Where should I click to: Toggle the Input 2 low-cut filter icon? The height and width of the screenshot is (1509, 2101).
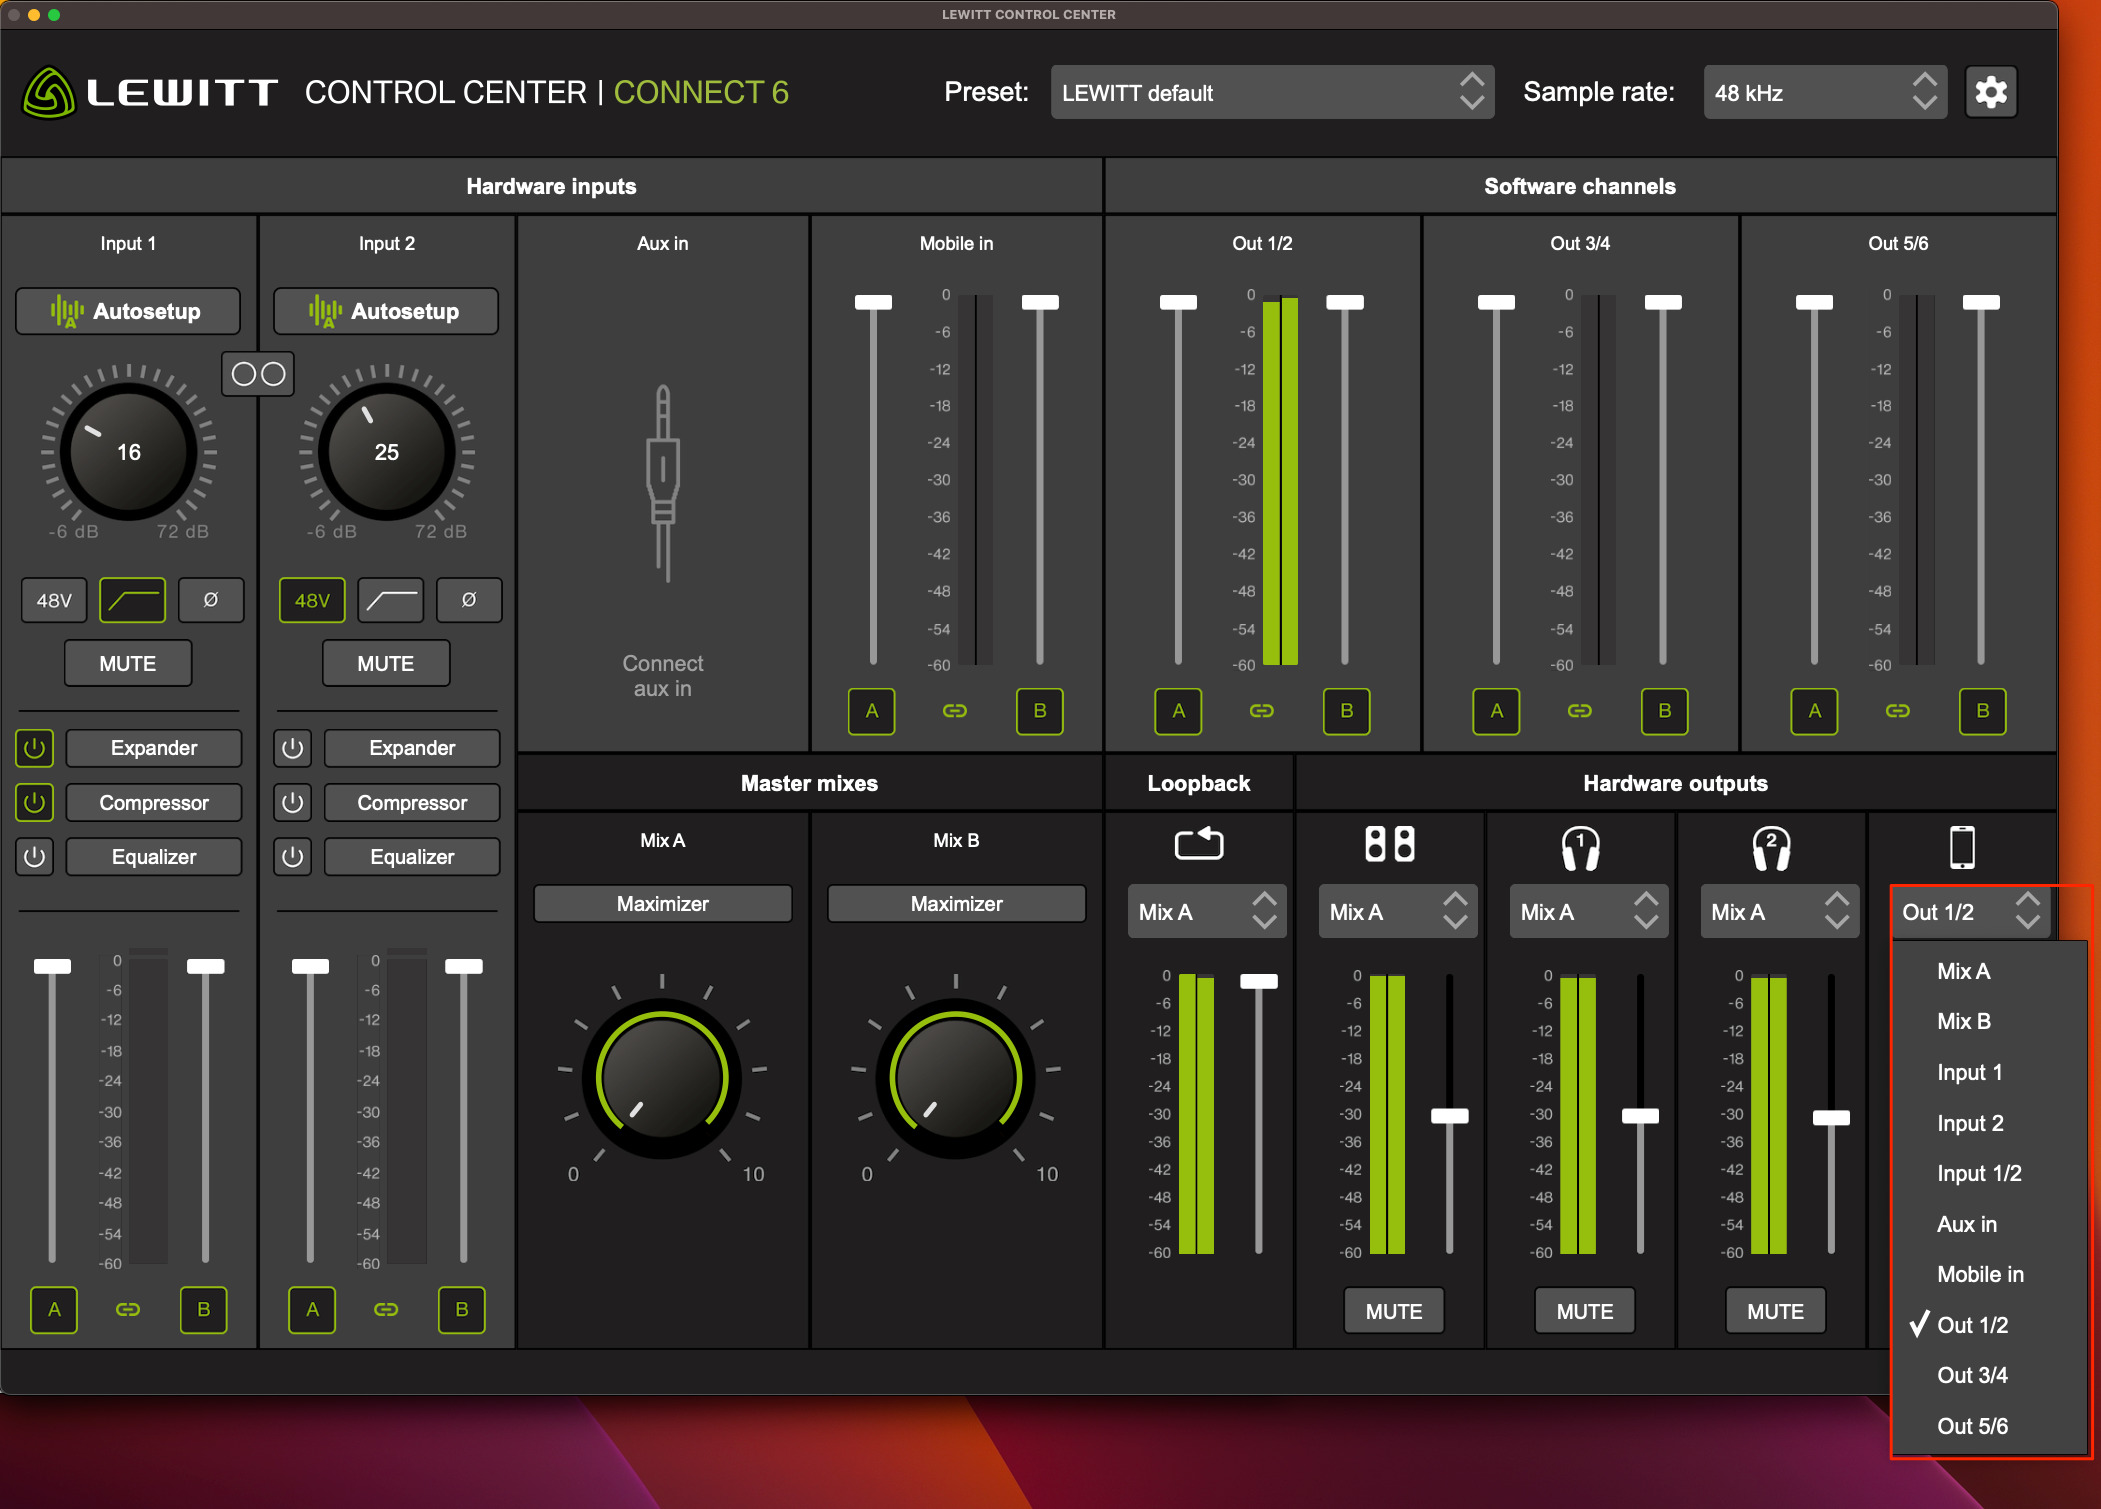(x=390, y=600)
